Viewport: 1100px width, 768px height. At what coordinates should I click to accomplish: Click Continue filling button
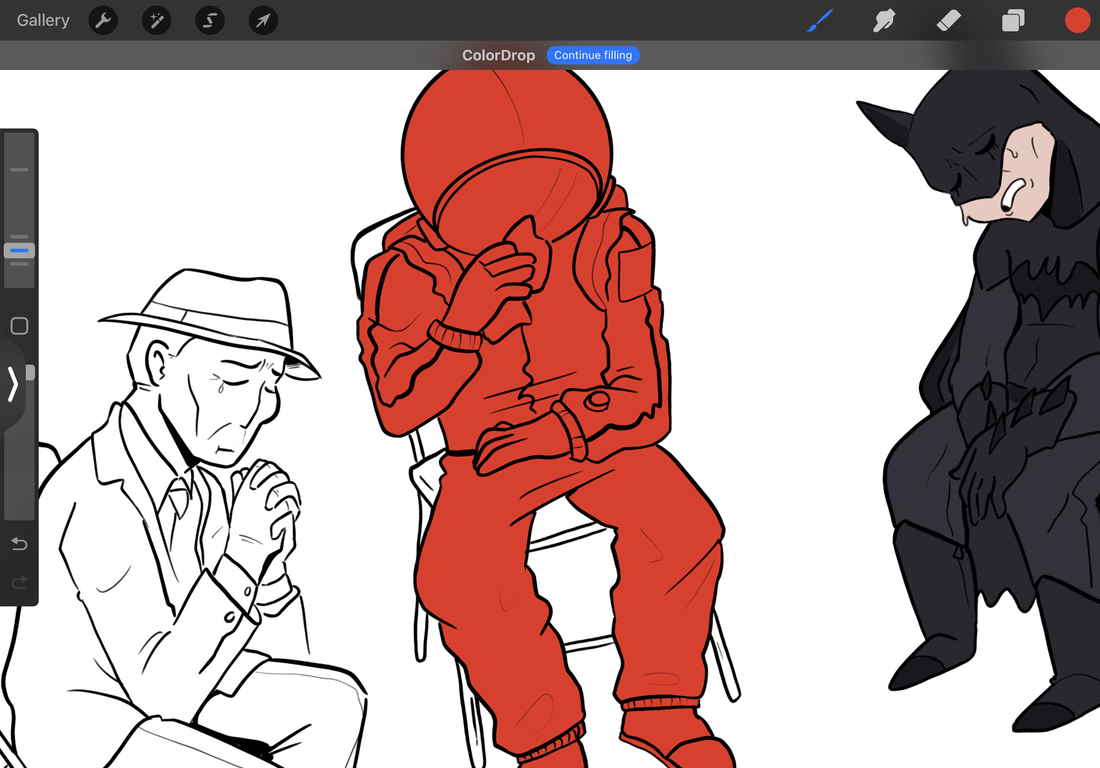(x=593, y=55)
